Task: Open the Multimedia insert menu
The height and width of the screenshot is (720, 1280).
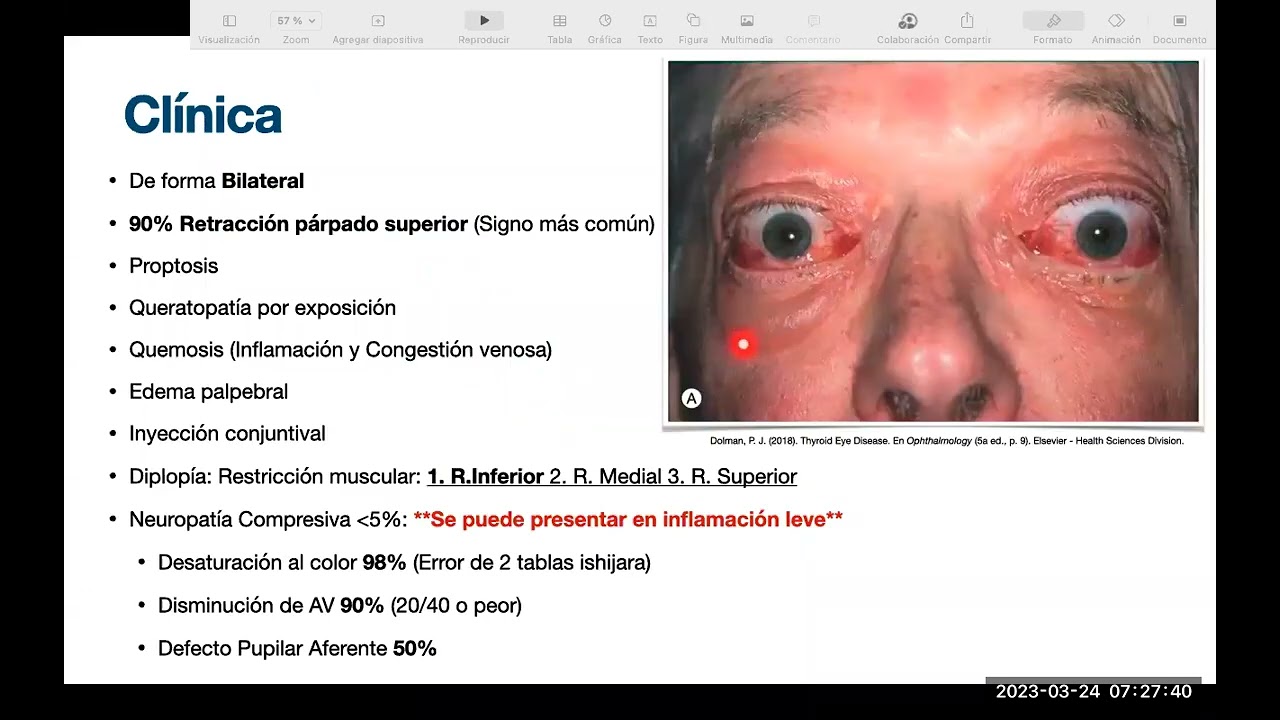Action: 747,28
